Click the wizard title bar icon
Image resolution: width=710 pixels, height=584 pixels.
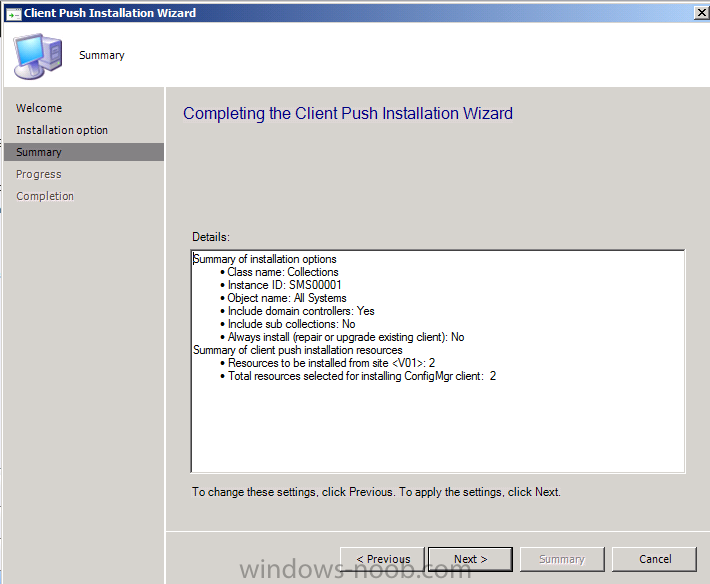pyautogui.click(x=13, y=14)
